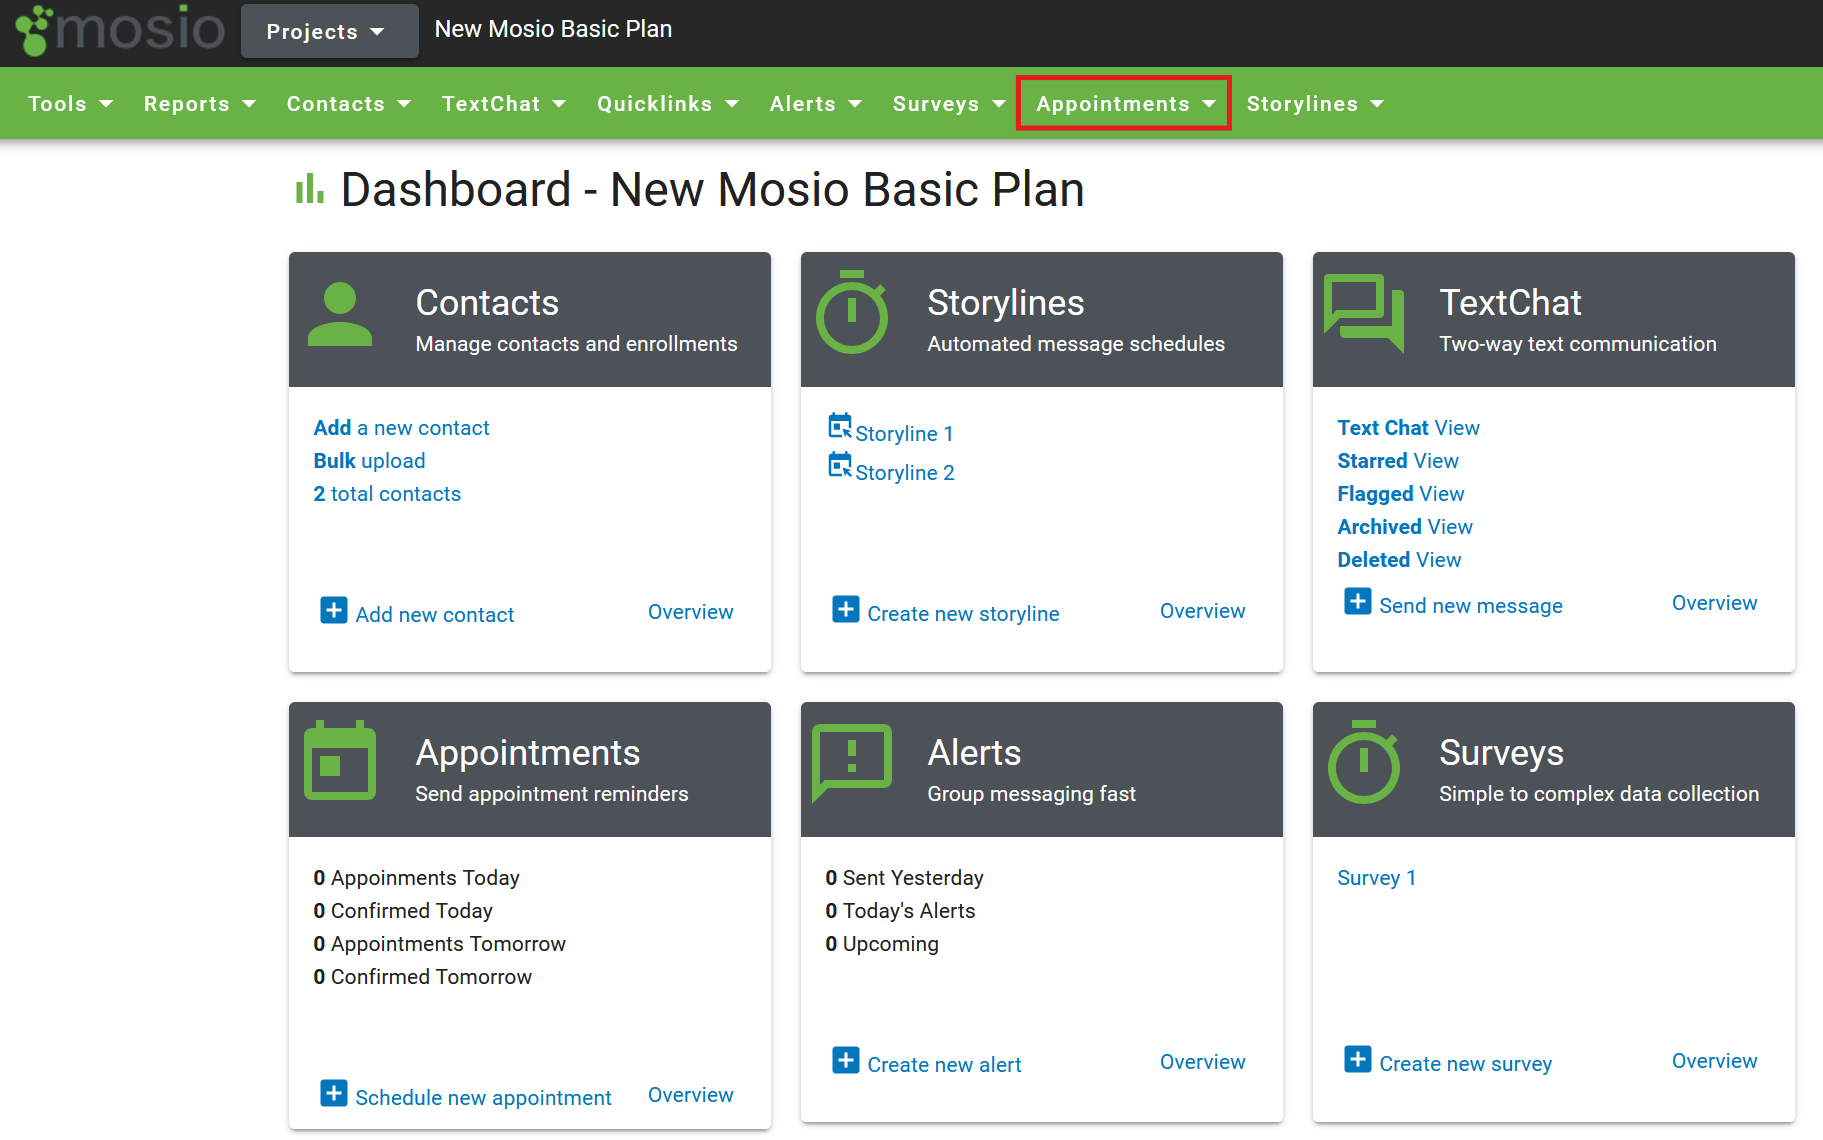
Task: Click the Alerts exclamation bubble icon
Action: point(852,762)
